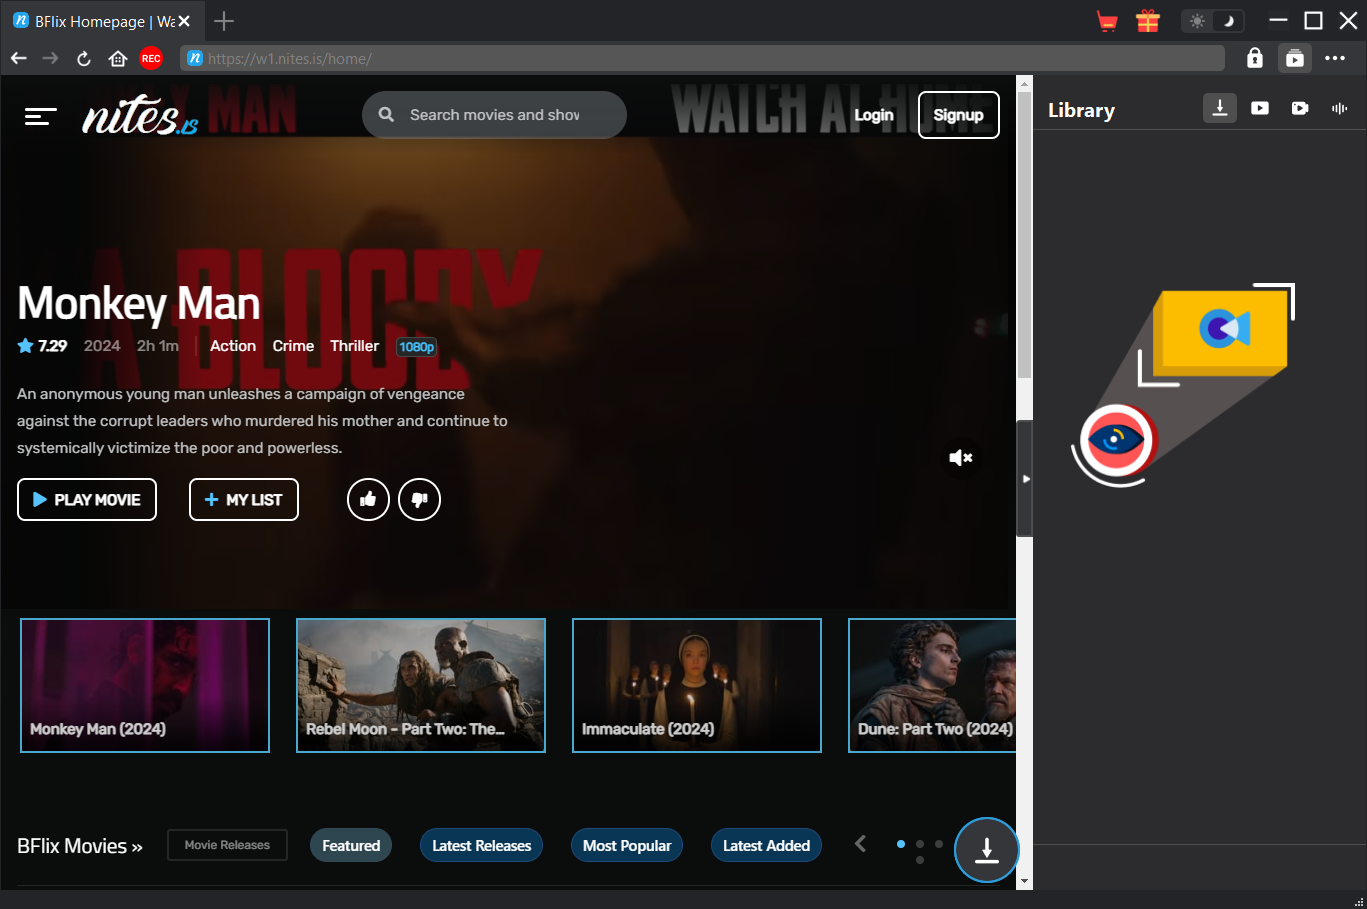This screenshot has height=909, width=1367.
Task: Click the lock icon beside address bar
Action: pyautogui.click(x=1254, y=59)
